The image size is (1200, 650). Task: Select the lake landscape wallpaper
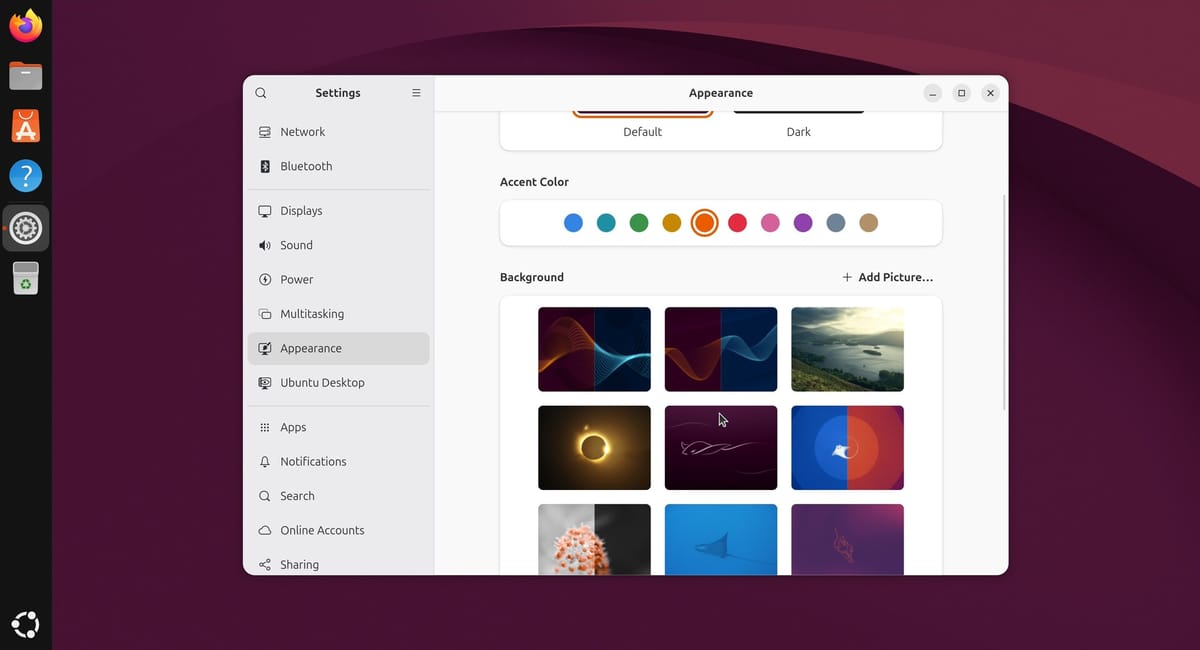pos(847,349)
